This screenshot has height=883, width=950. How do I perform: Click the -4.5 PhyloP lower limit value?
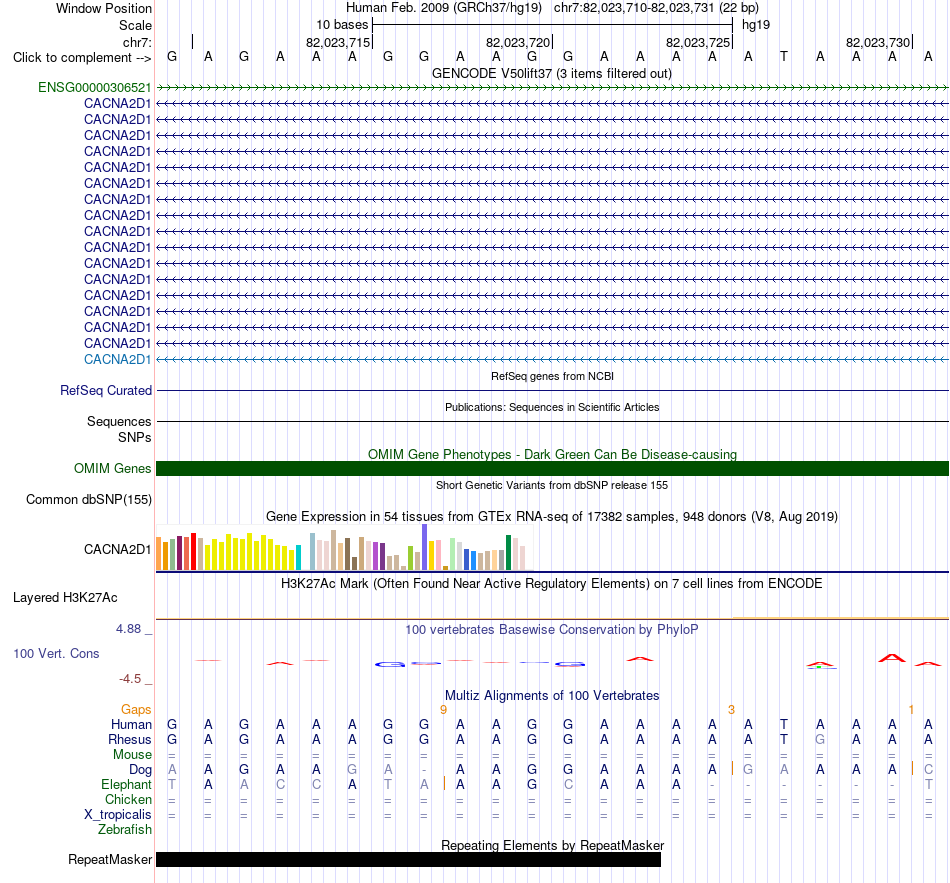click(130, 679)
